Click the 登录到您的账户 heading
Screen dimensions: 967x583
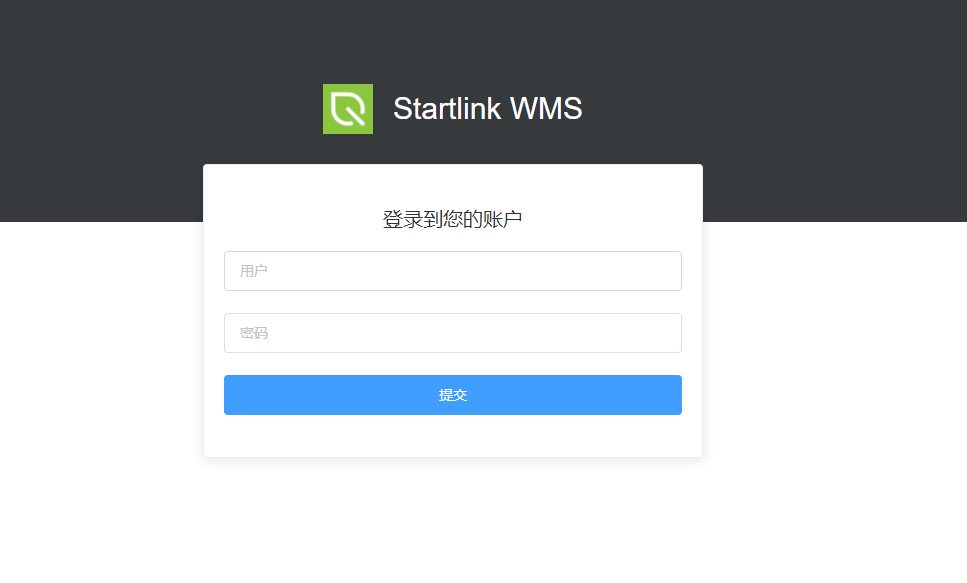coord(452,219)
